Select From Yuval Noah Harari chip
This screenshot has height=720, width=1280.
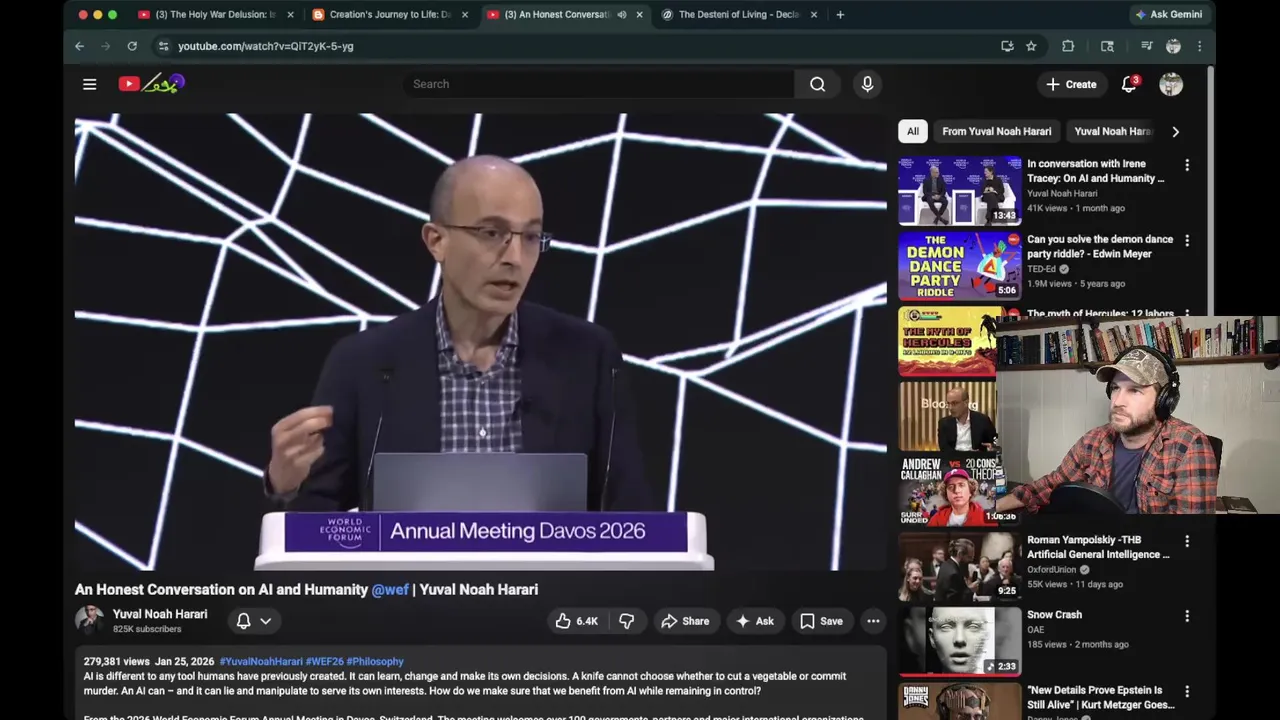point(996,131)
